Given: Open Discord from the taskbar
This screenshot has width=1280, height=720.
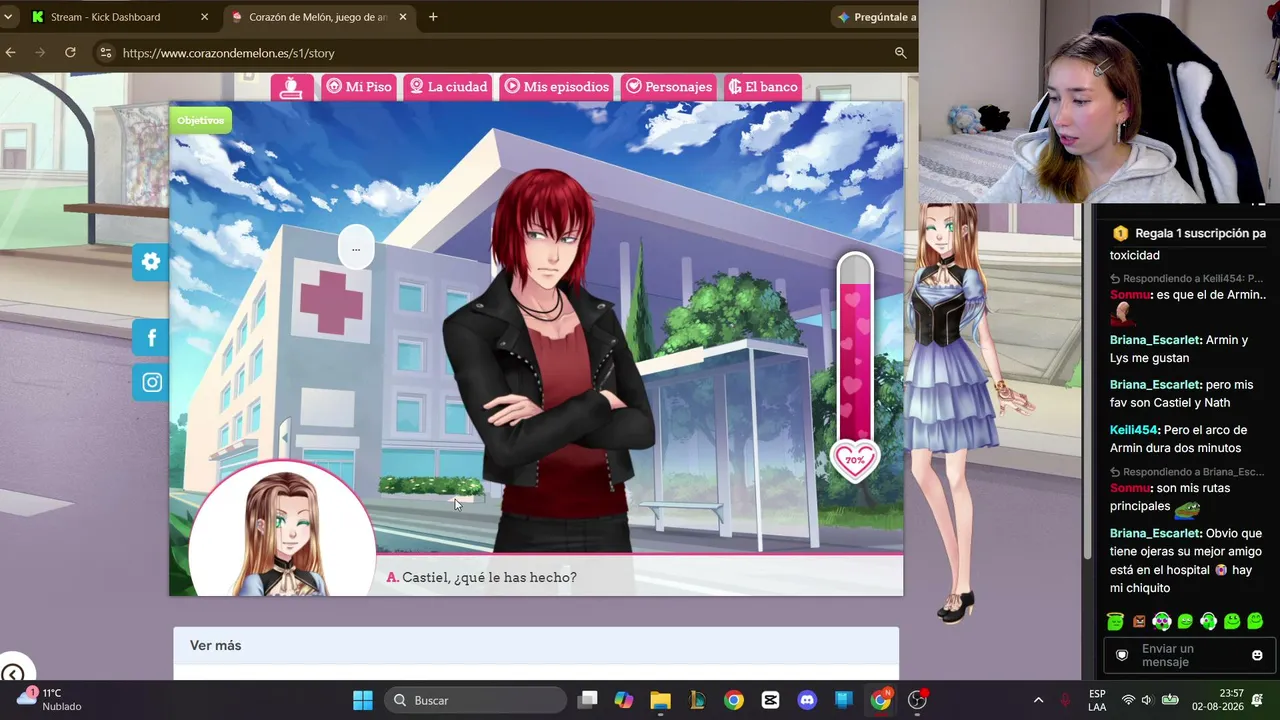Looking at the screenshot, I should pos(807,700).
